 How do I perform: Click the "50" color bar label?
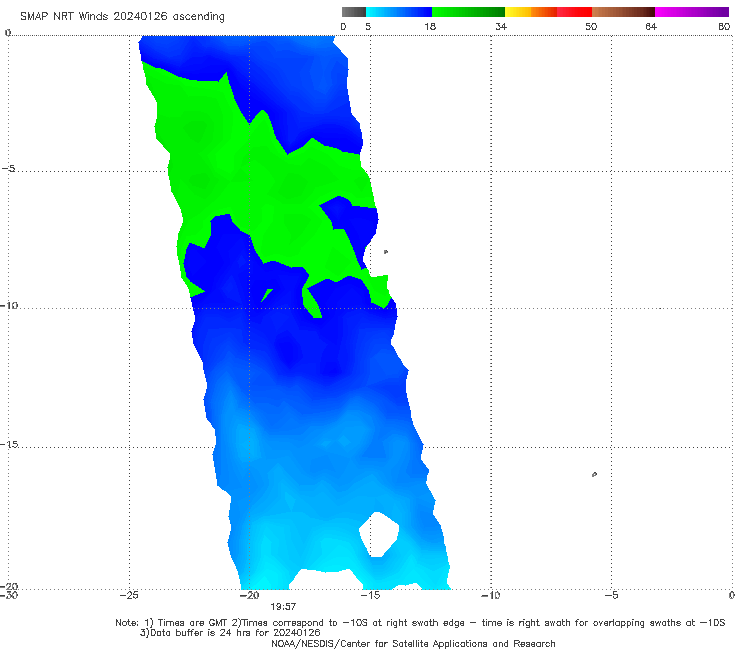tap(591, 26)
